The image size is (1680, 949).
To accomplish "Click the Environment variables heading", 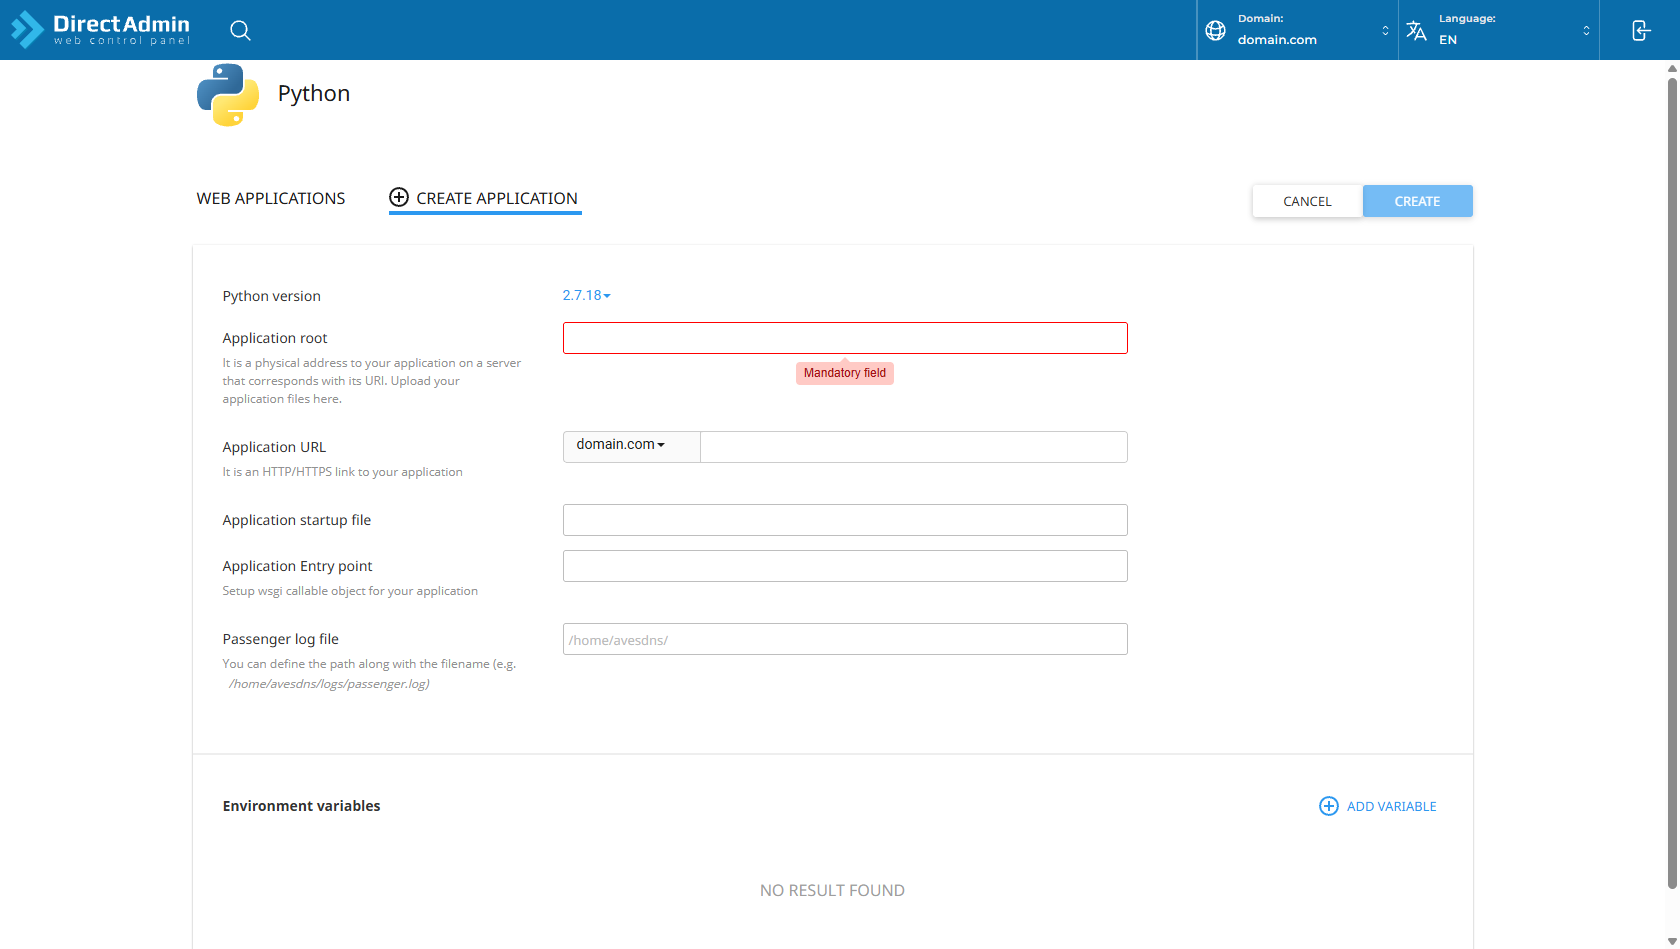I will 301,806.
